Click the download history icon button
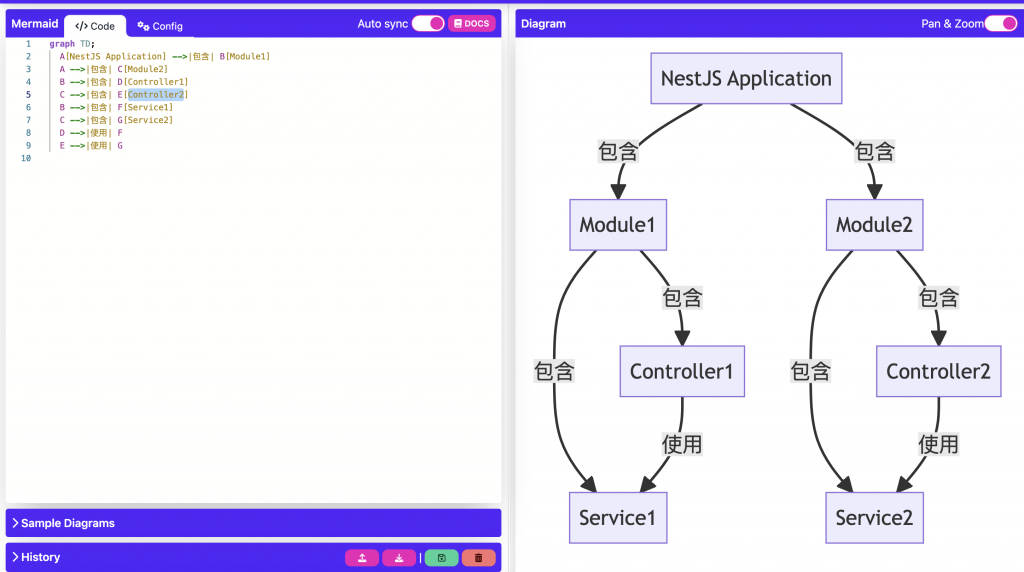This screenshot has height=572, width=1024. (x=398, y=558)
